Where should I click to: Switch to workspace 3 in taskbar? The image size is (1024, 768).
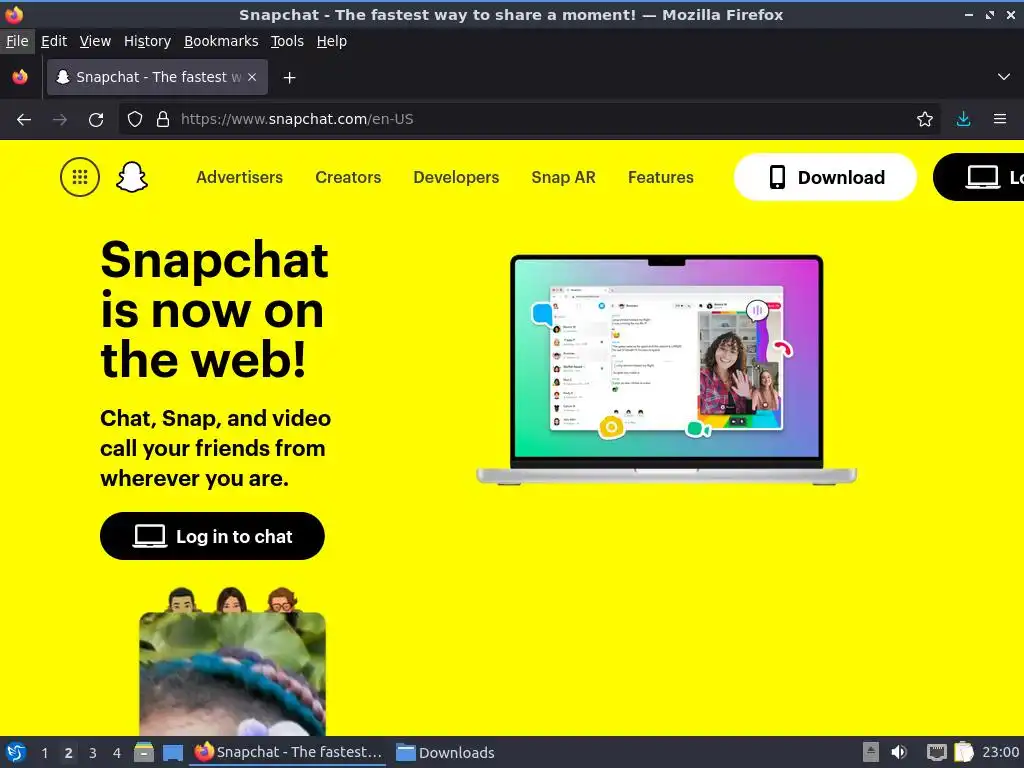click(x=93, y=753)
